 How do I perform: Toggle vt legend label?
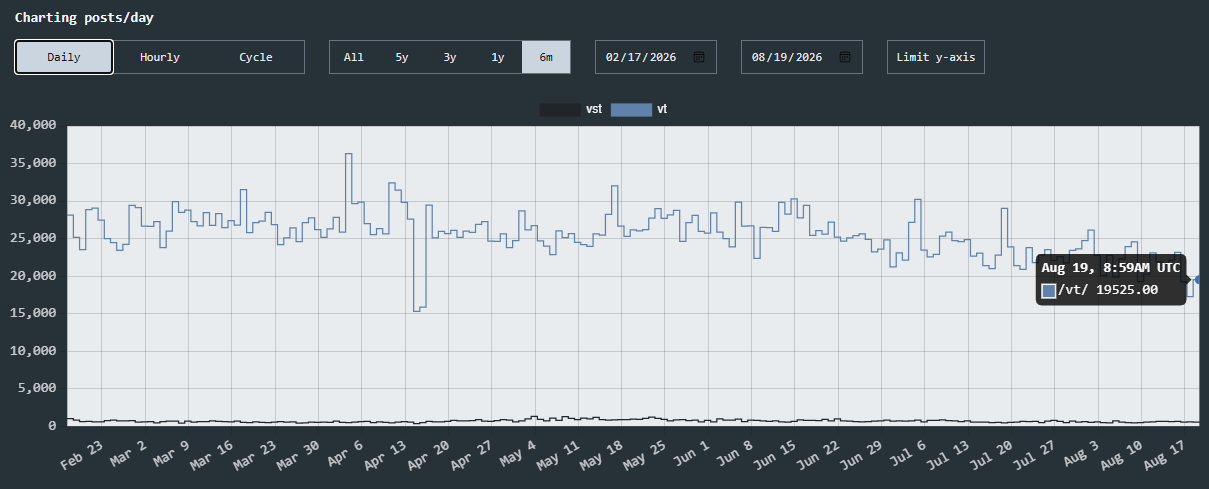[x=662, y=109]
